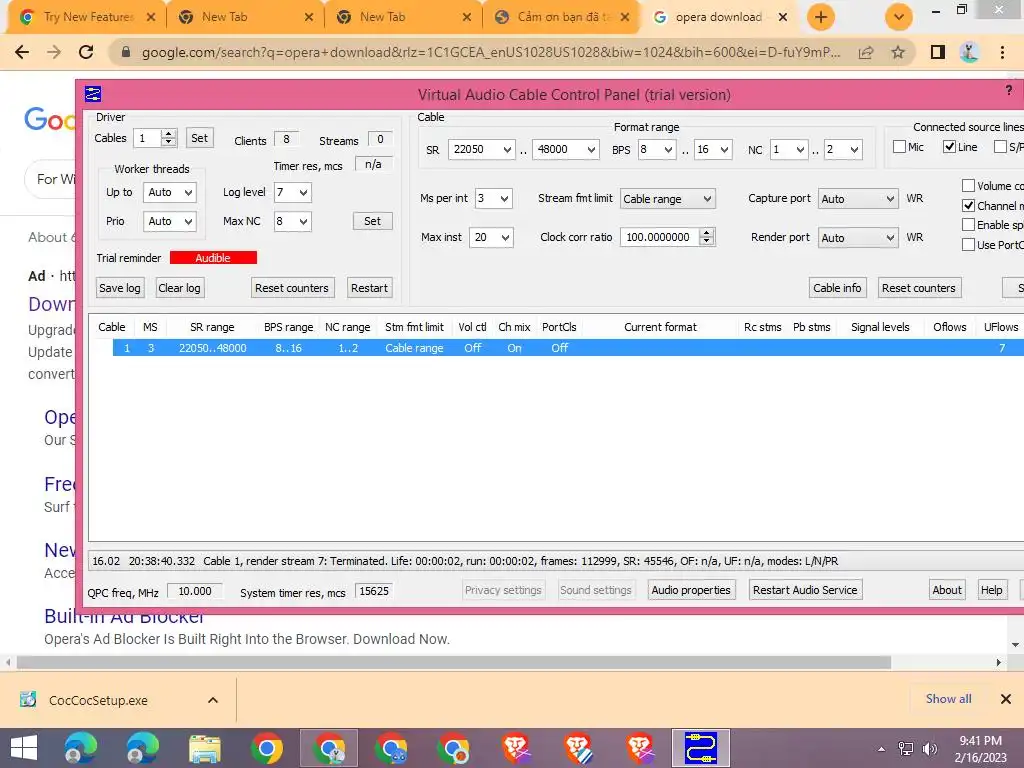This screenshot has width=1024, height=768.
Task: Open Windows Start menu
Action: click(x=24, y=748)
